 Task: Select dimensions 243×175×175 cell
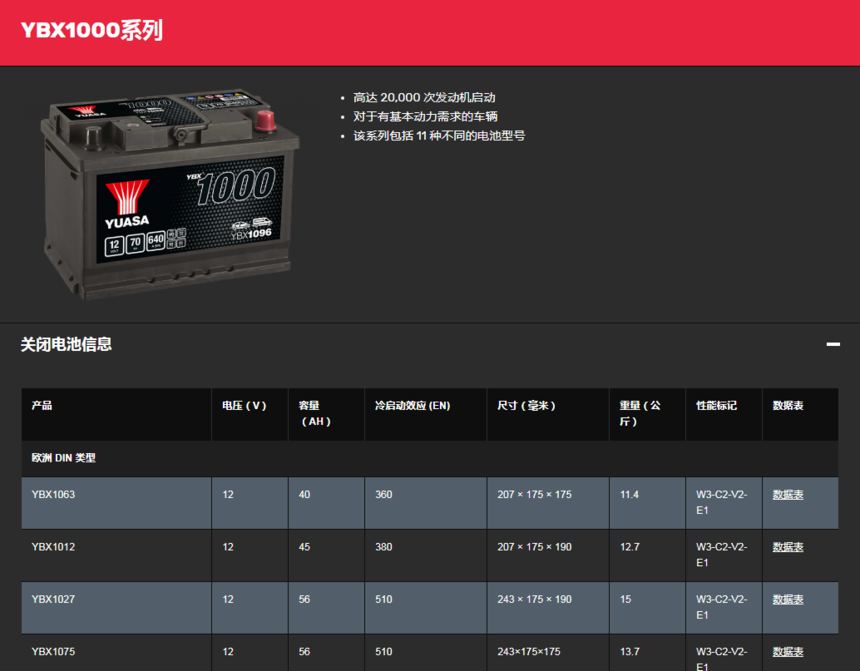coord(548,653)
